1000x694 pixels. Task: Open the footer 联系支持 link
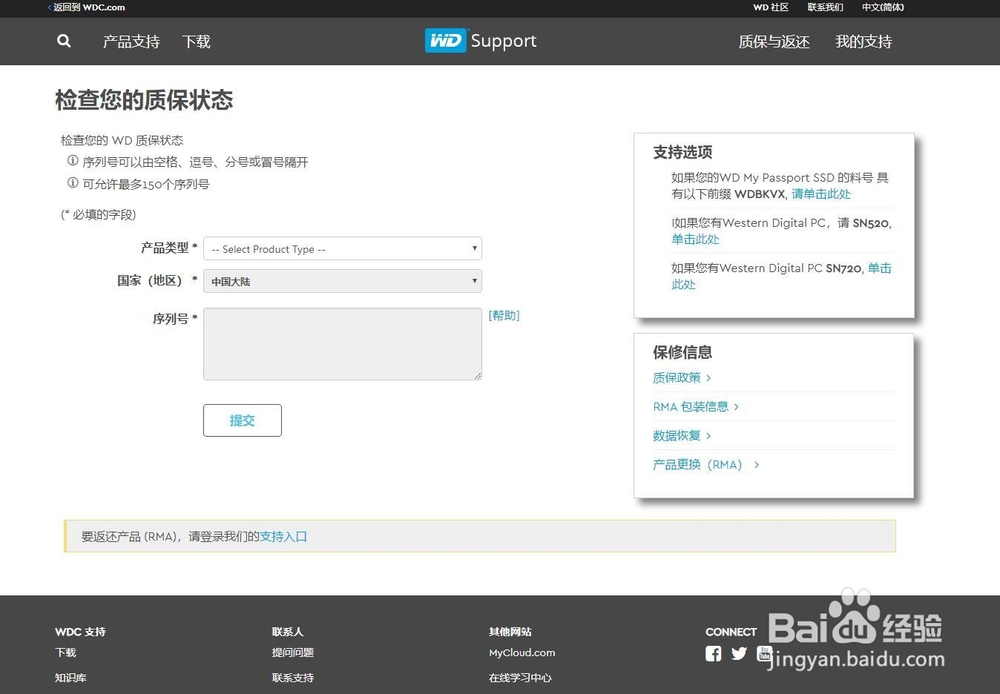[293, 677]
